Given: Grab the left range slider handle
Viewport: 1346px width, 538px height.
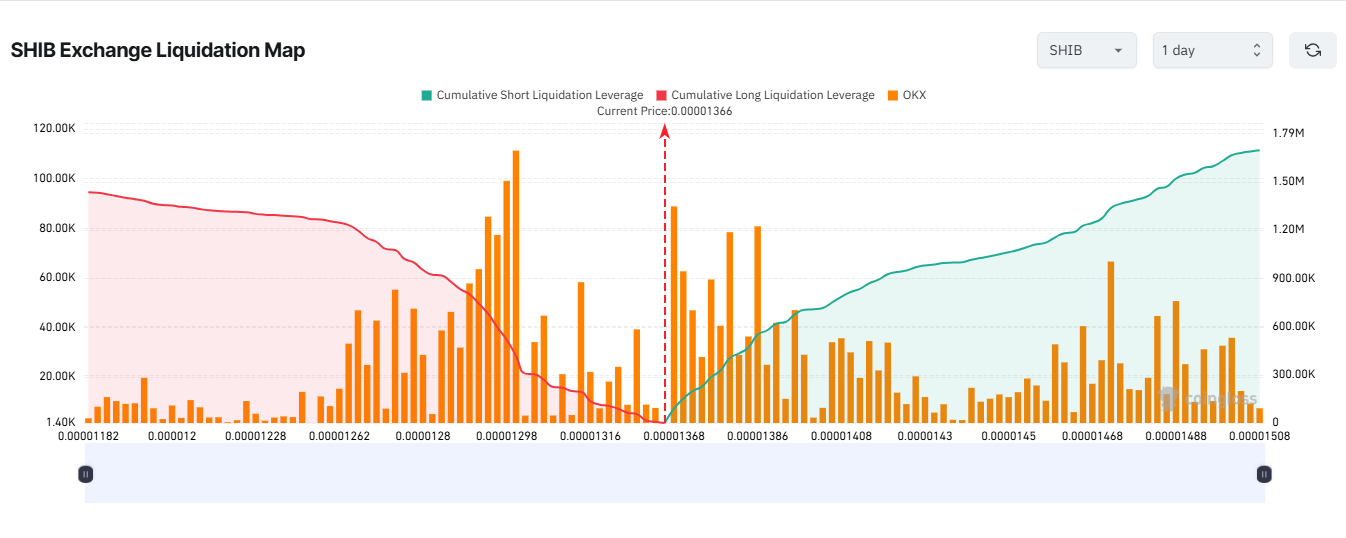Looking at the screenshot, I should (86, 474).
